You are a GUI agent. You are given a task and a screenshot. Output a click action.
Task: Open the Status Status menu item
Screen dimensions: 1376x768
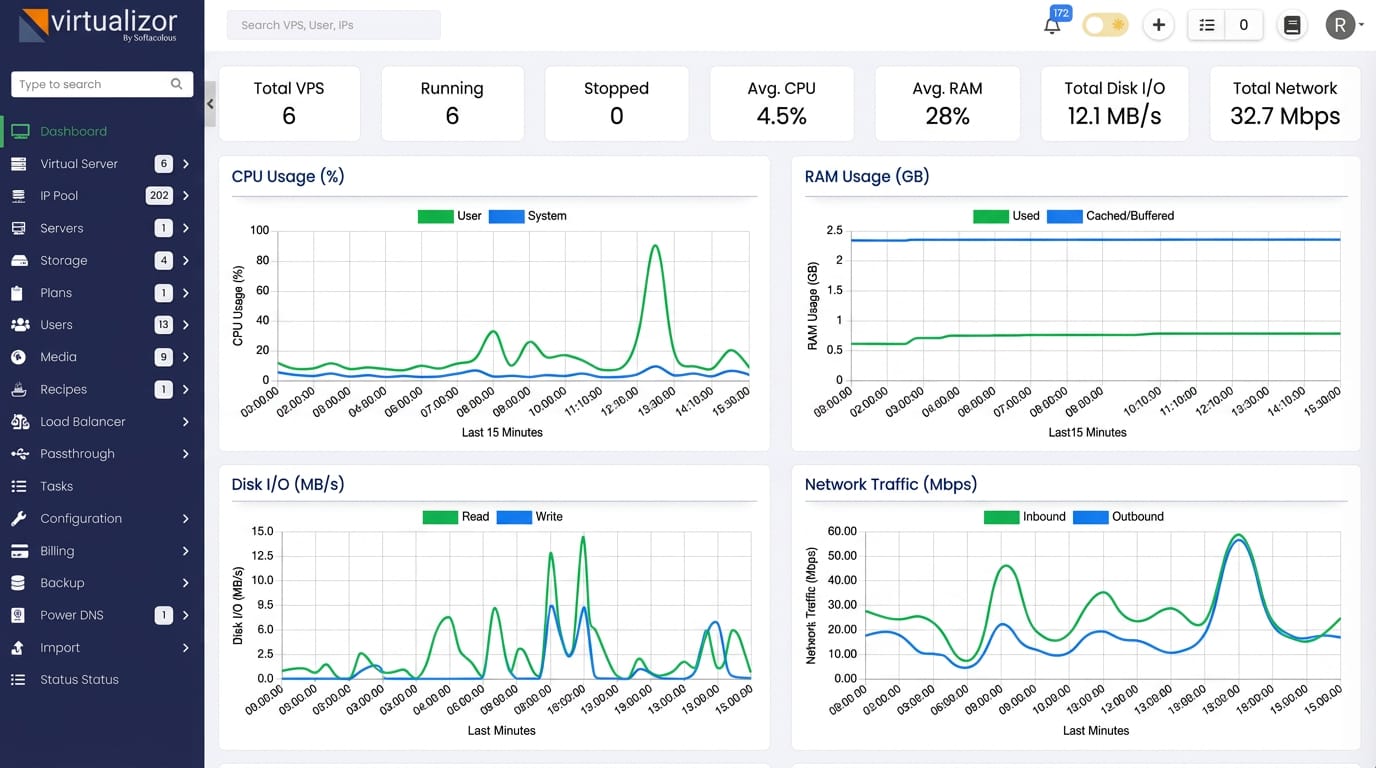click(102, 679)
